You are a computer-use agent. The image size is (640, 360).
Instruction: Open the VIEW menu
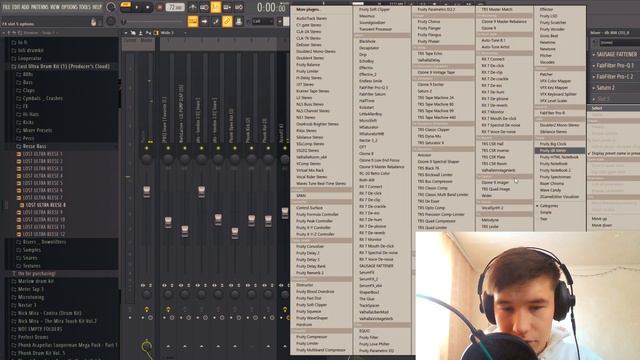[55, 7]
